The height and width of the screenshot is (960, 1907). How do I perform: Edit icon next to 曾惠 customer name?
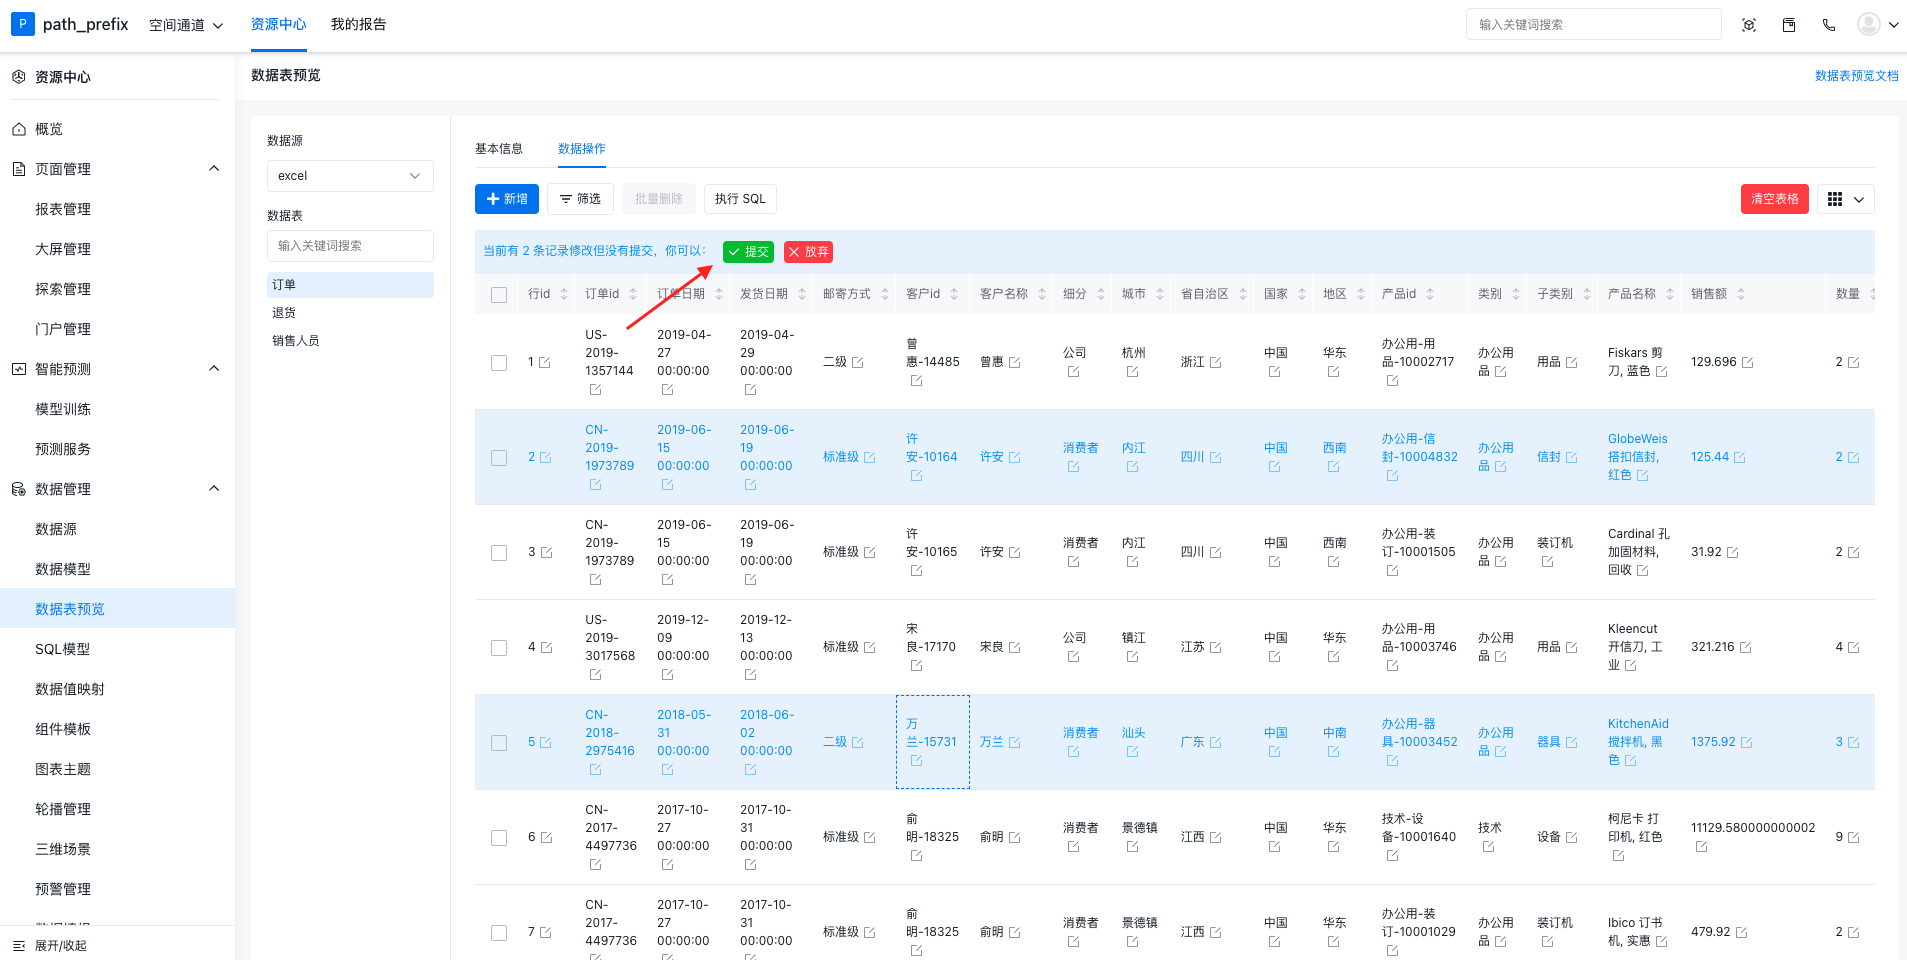[1015, 362]
